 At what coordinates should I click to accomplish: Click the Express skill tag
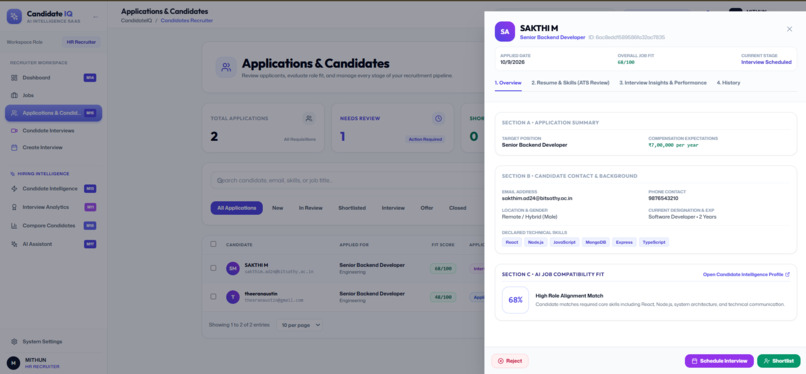pyautogui.click(x=625, y=242)
